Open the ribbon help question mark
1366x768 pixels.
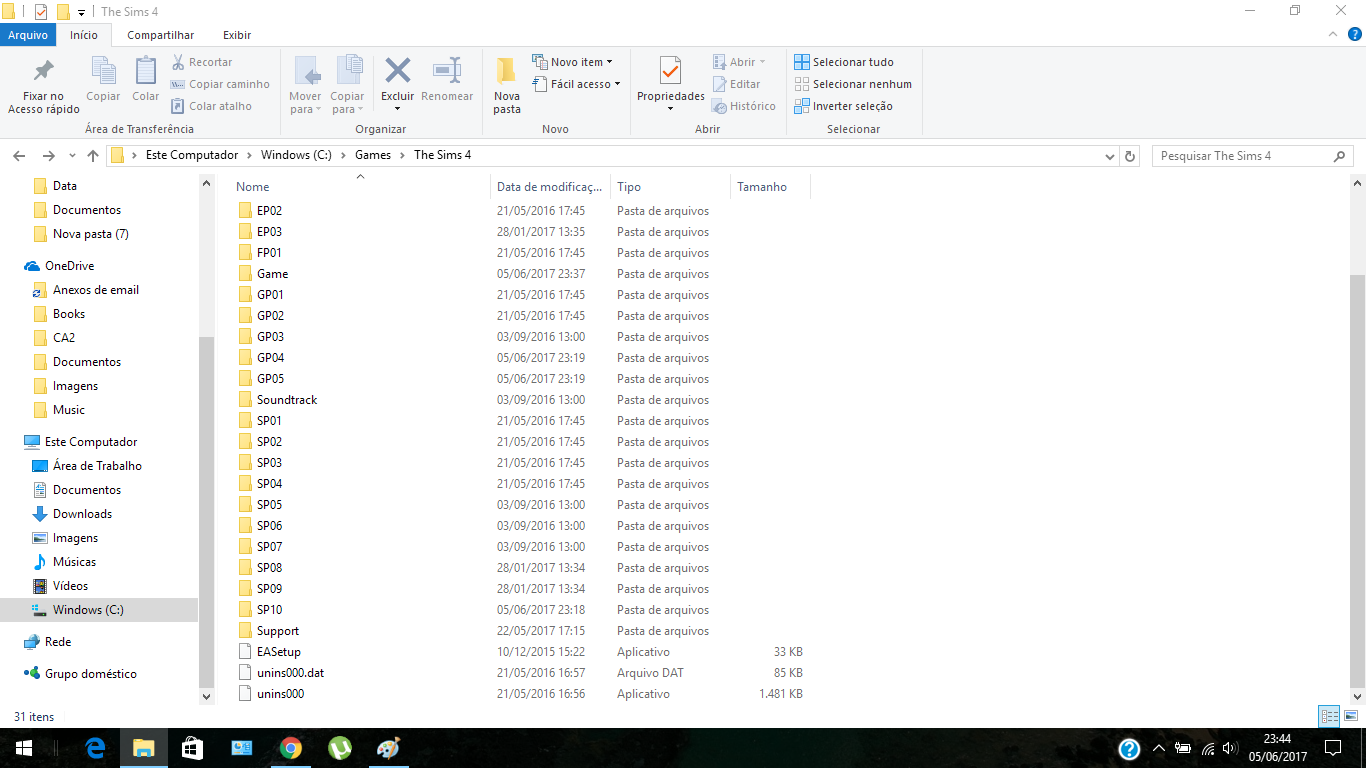[x=1353, y=34]
